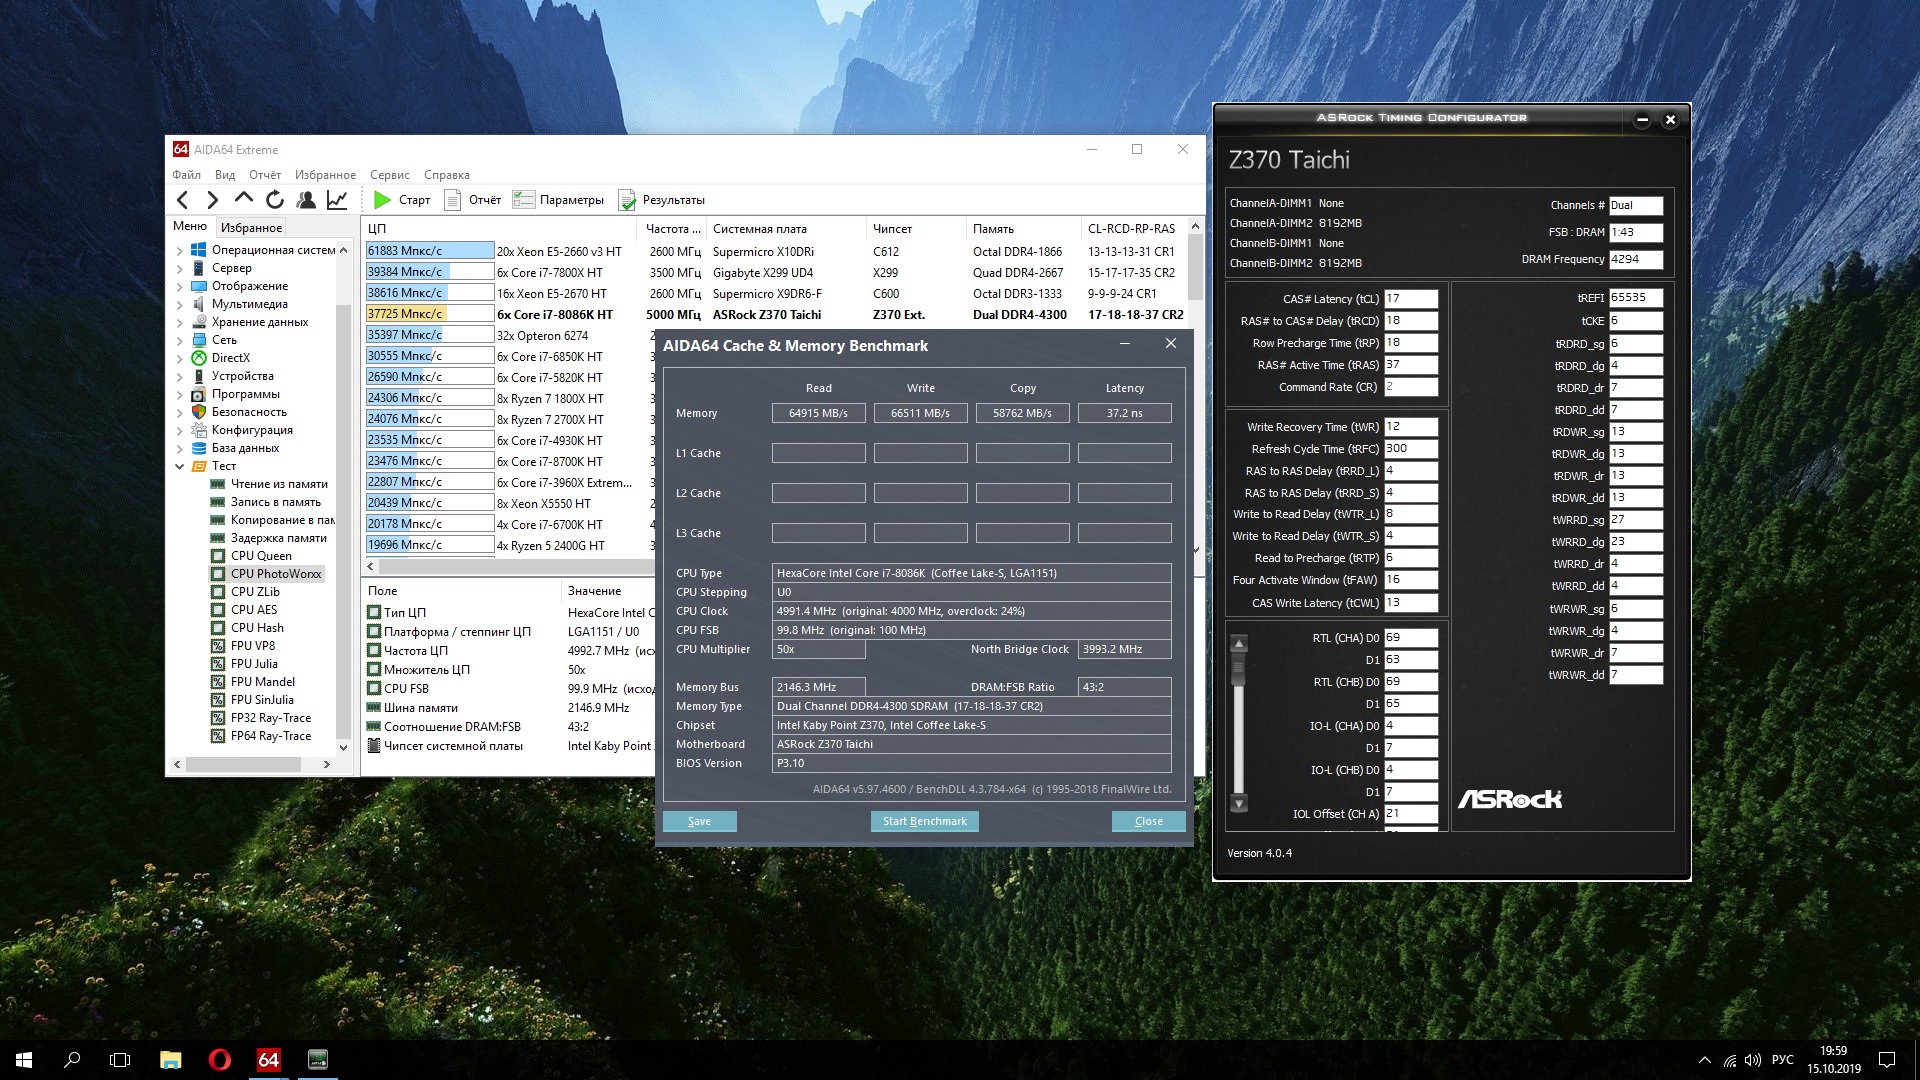The image size is (1920, 1080).
Task: Switch to the Избранное tab
Action: [x=251, y=228]
